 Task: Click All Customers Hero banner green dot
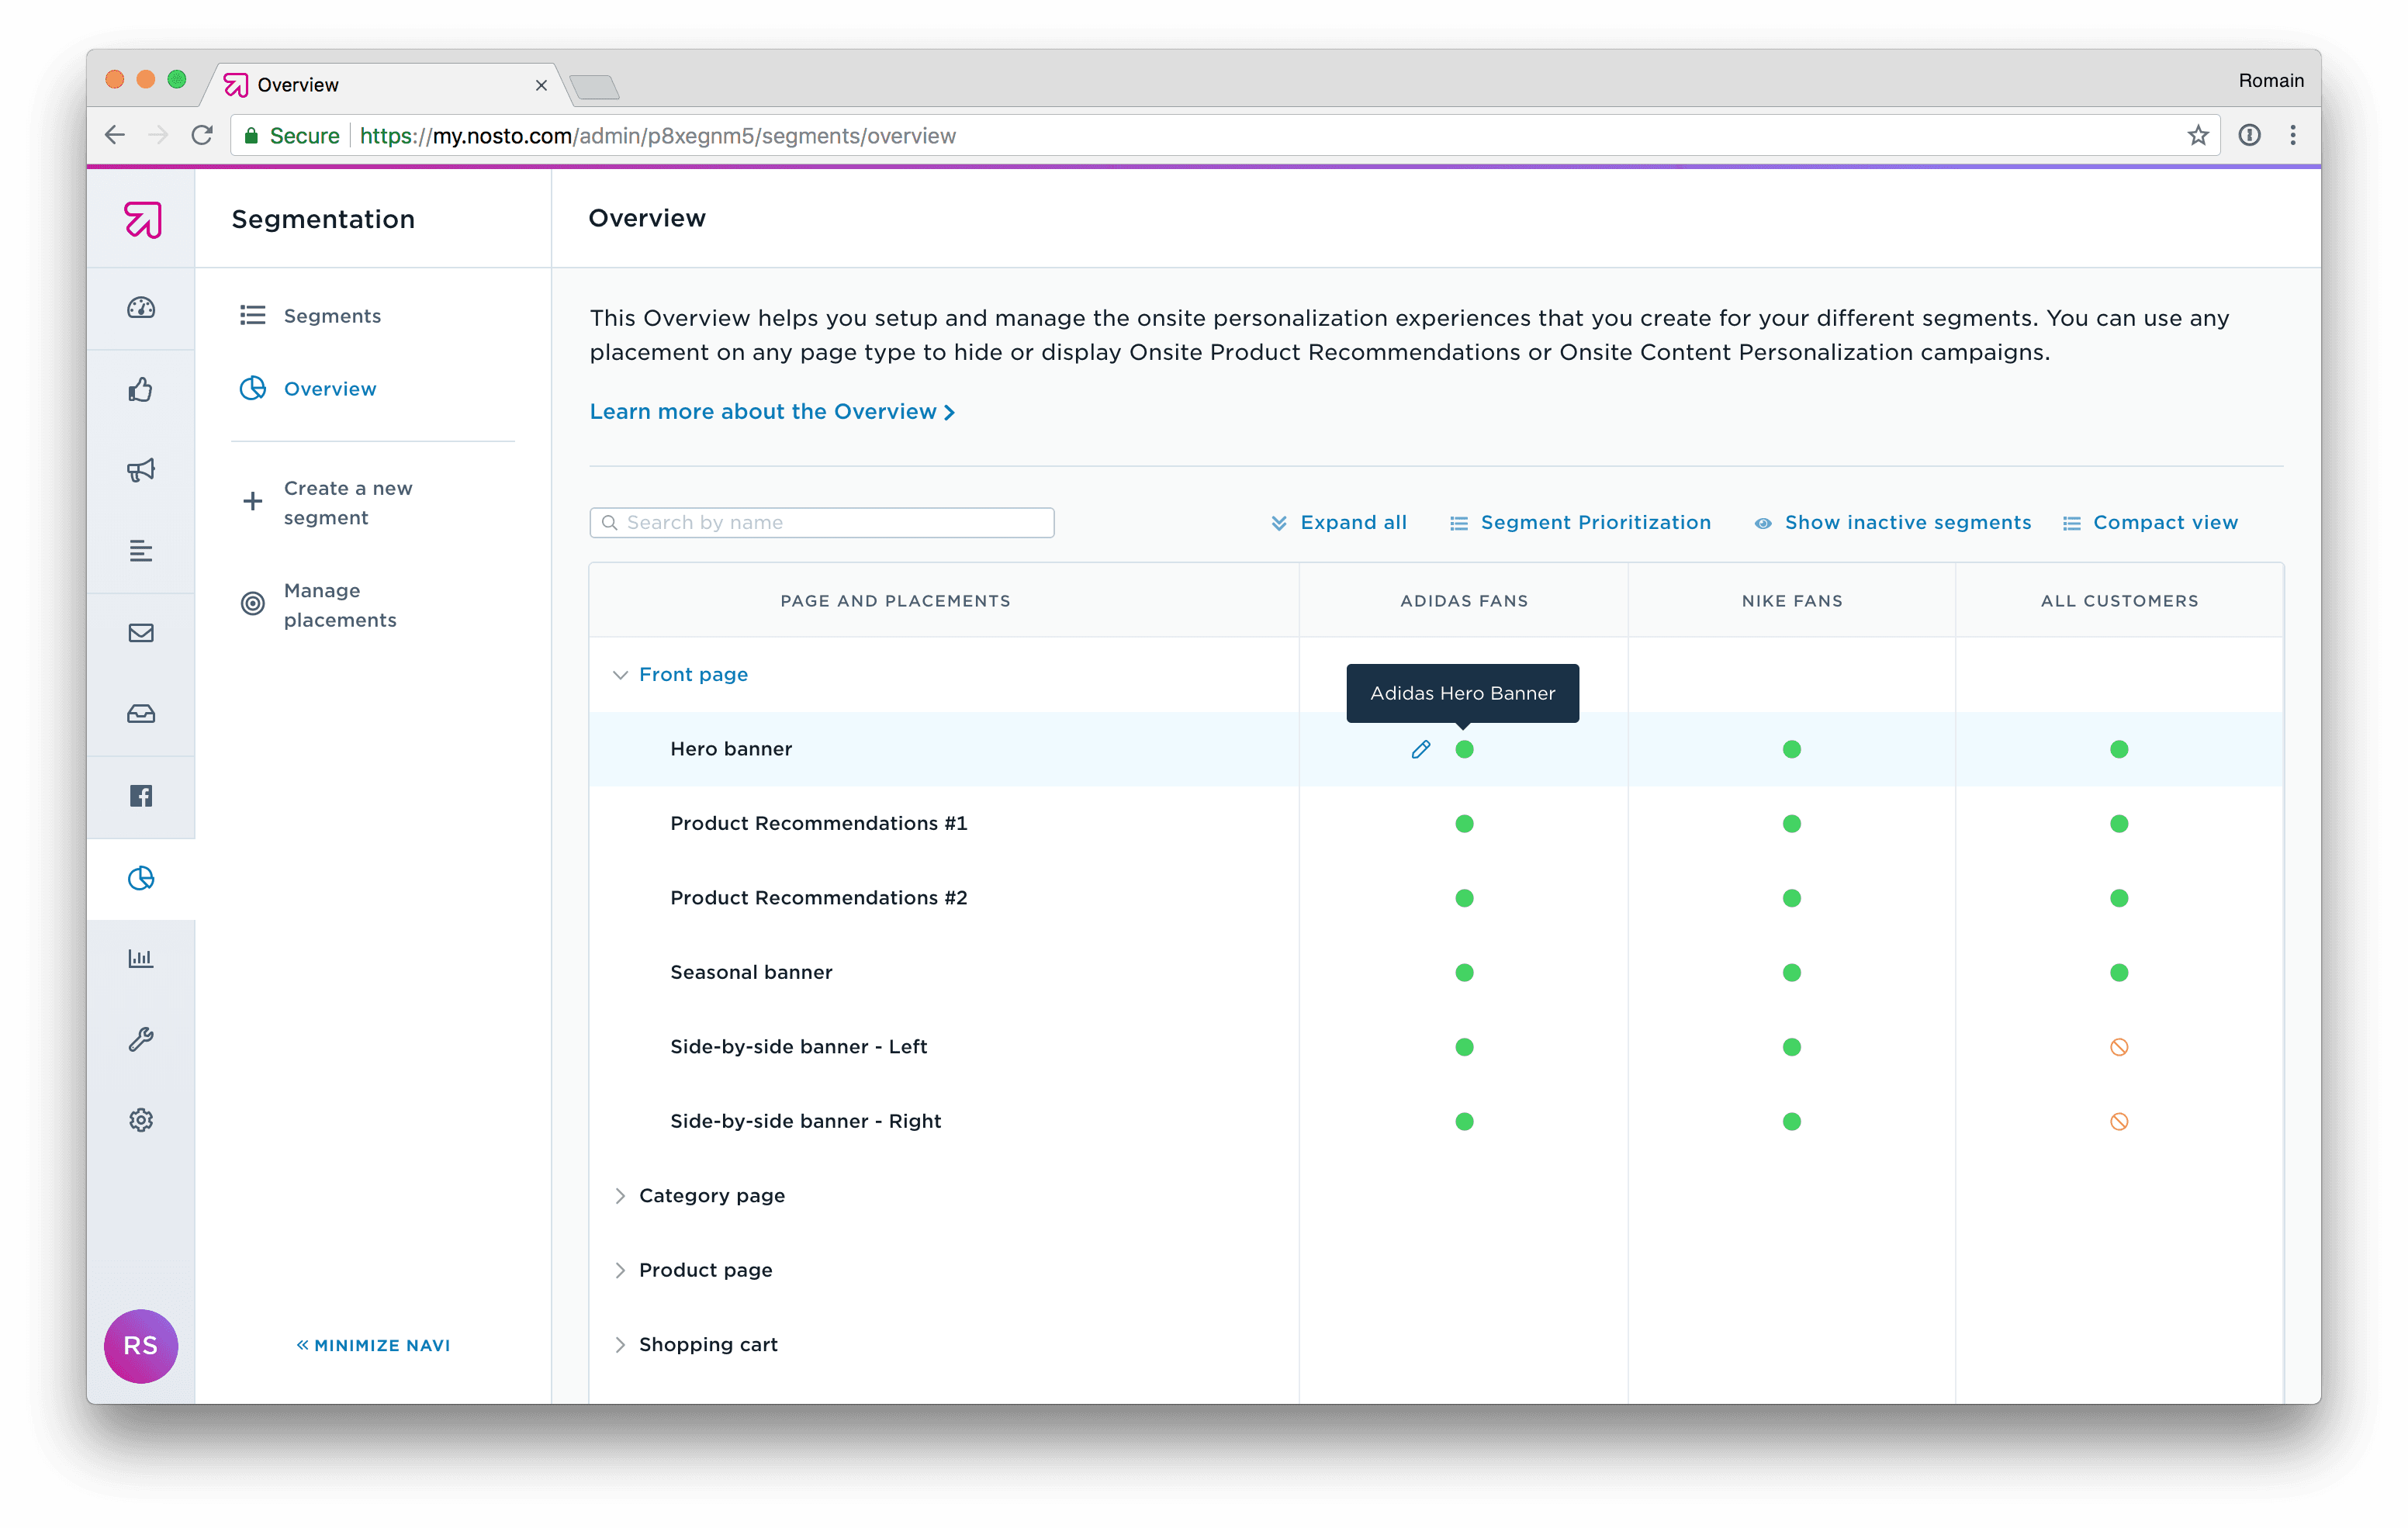click(x=2119, y=749)
